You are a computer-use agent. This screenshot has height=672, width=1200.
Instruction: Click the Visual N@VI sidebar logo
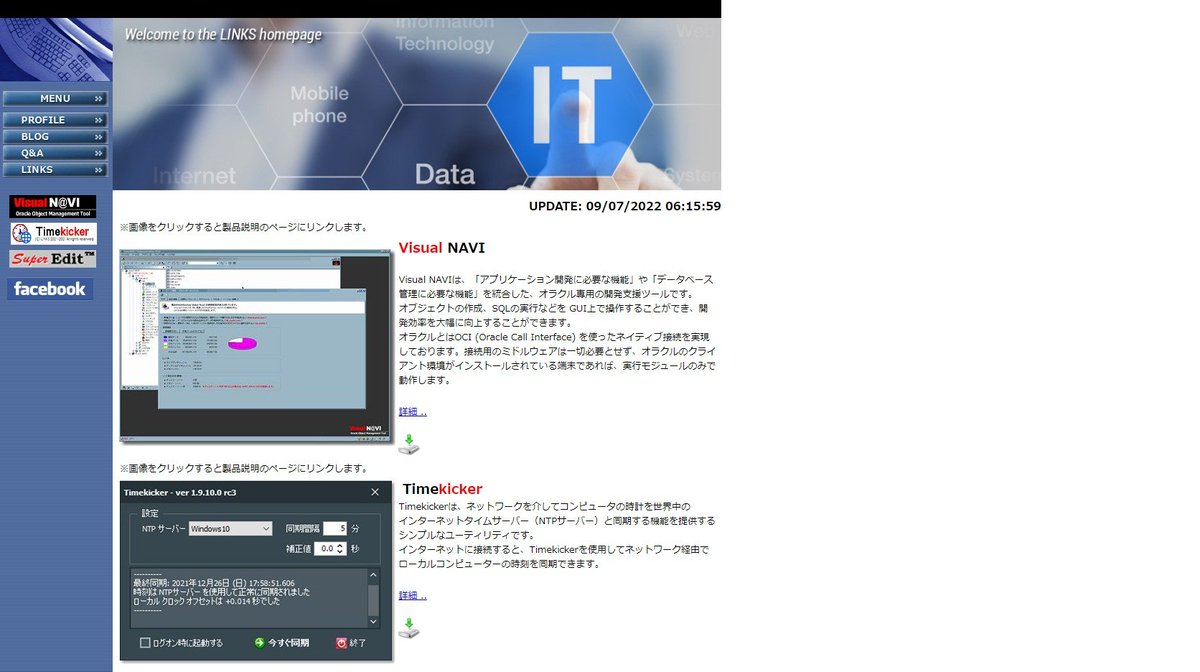(53, 207)
